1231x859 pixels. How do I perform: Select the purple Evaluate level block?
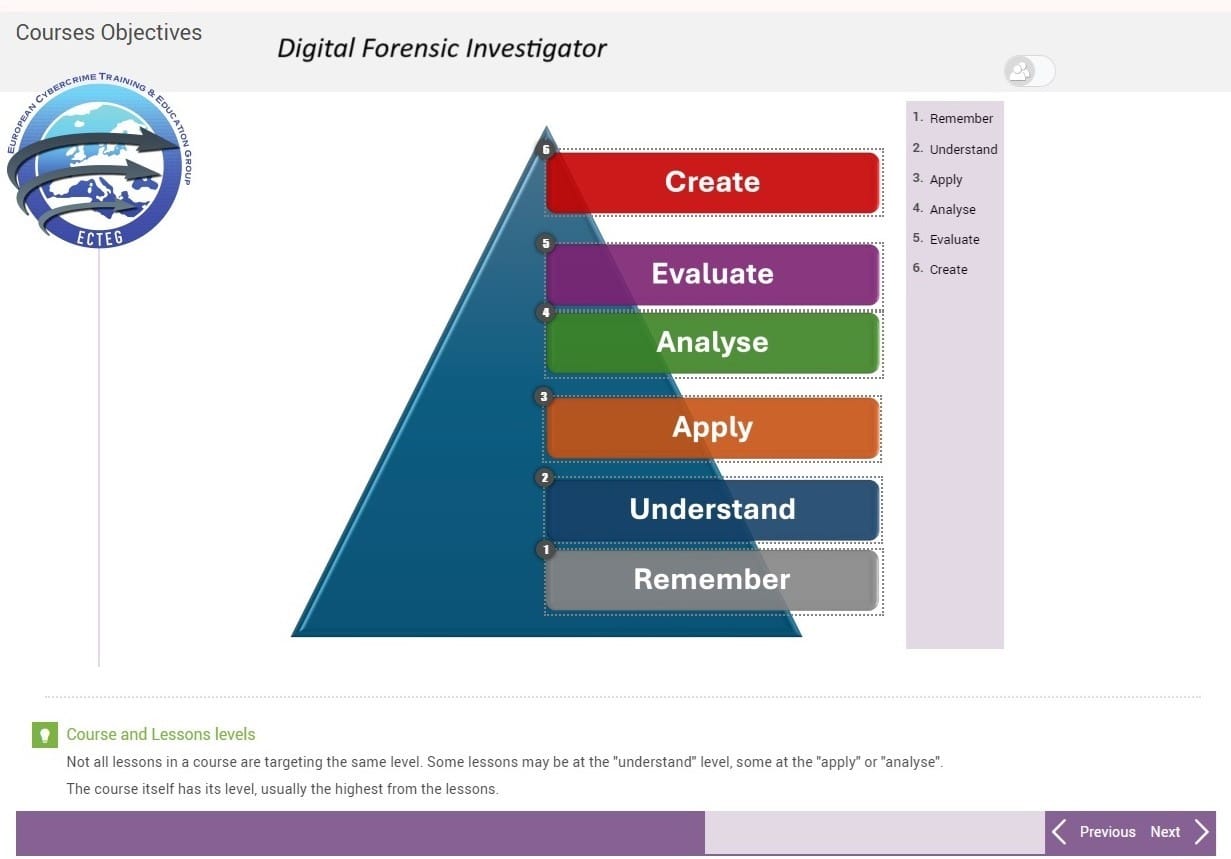point(712,274)
